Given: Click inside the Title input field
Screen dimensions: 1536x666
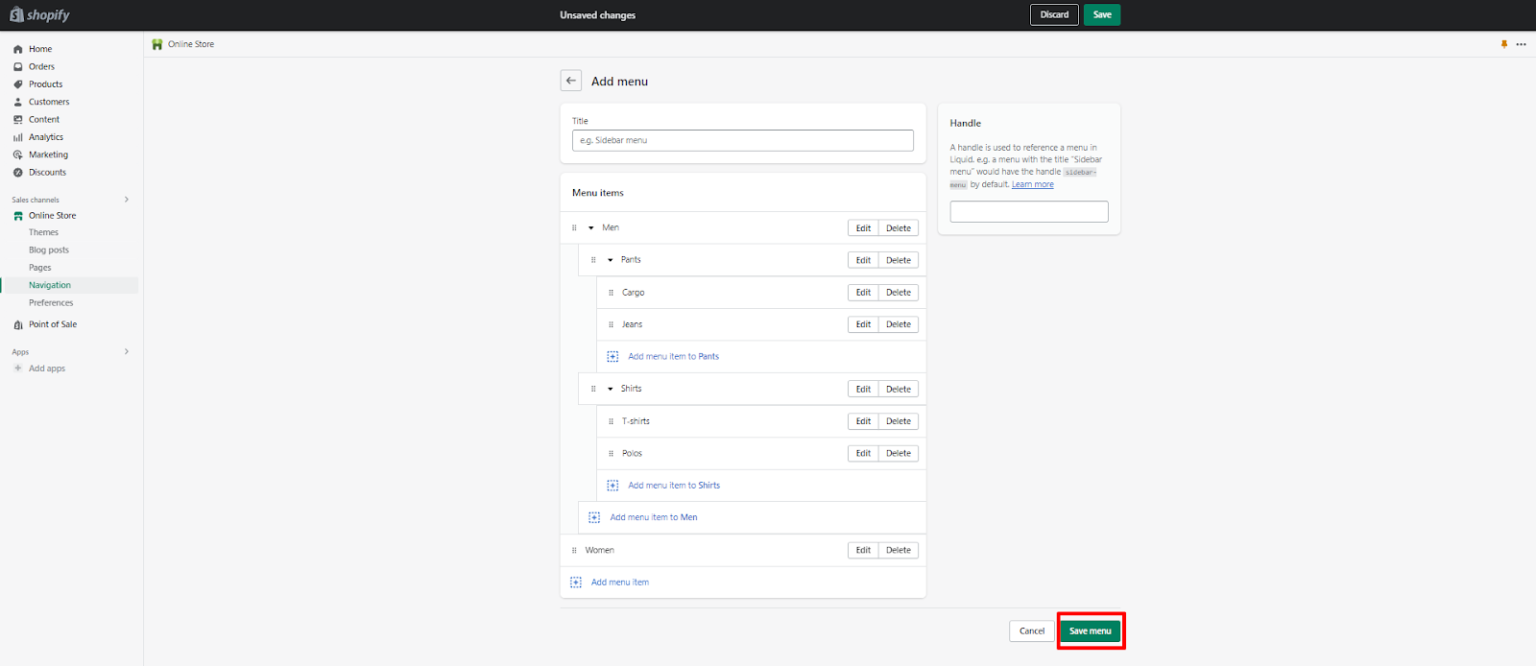Looking at the screenshot, I should pos(742,140).
